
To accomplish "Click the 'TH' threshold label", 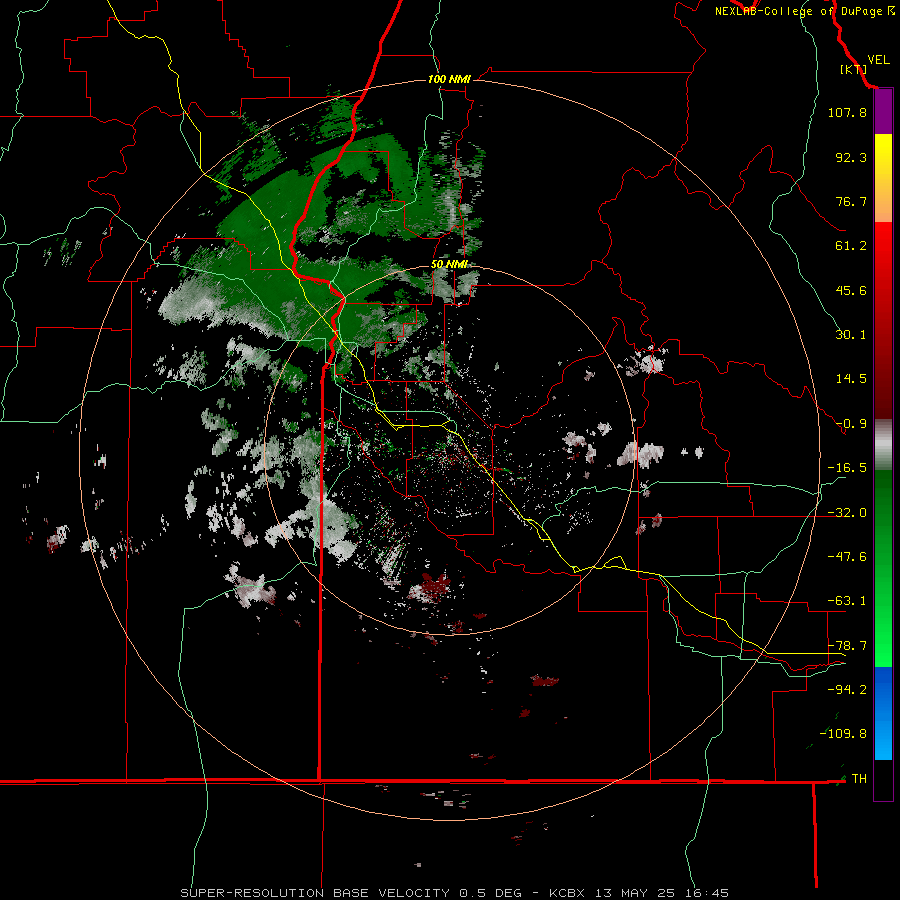I will 859,779.
